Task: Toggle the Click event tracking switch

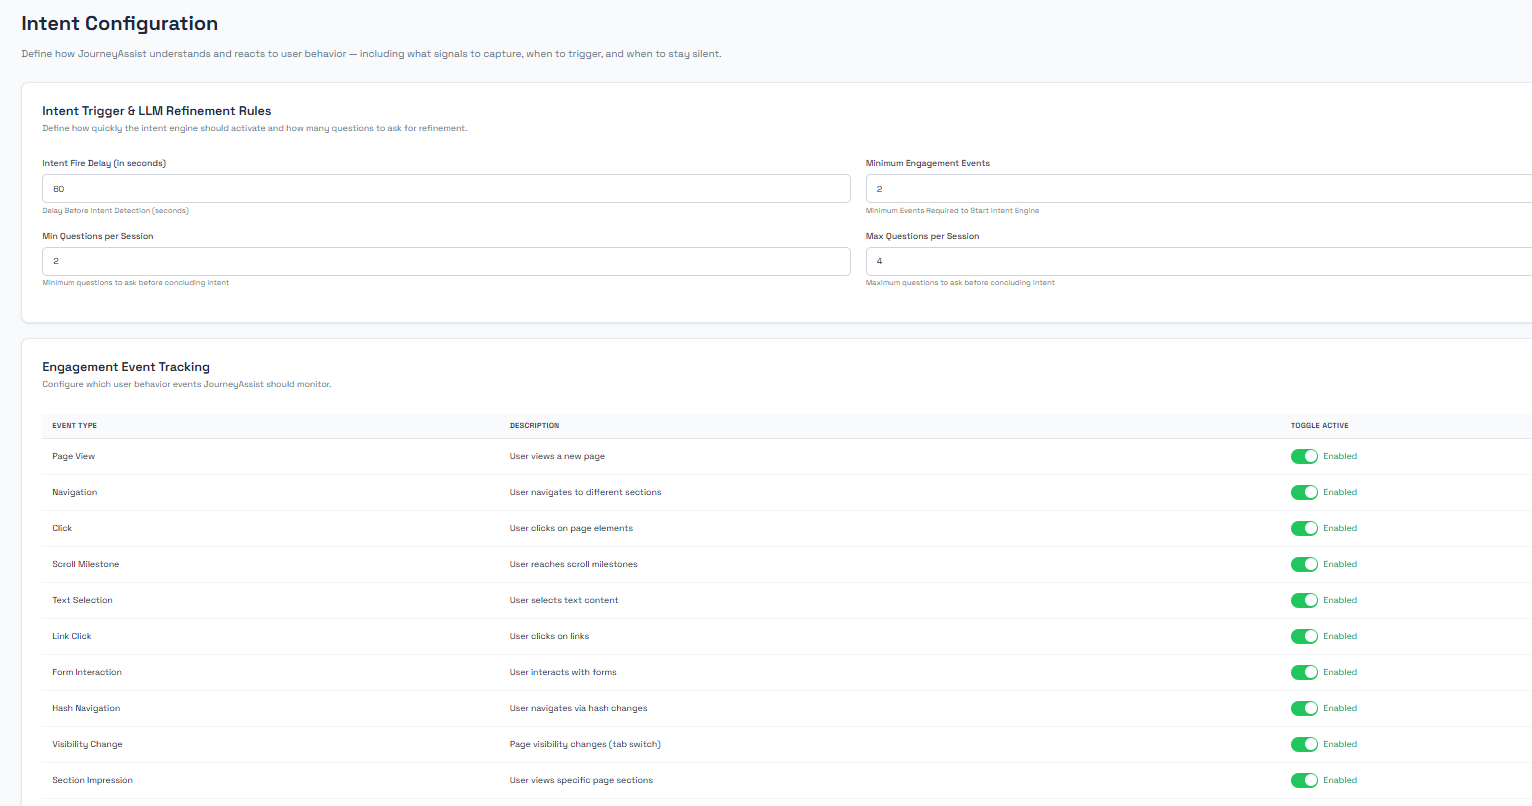Action: click(x=1304, y=528)
